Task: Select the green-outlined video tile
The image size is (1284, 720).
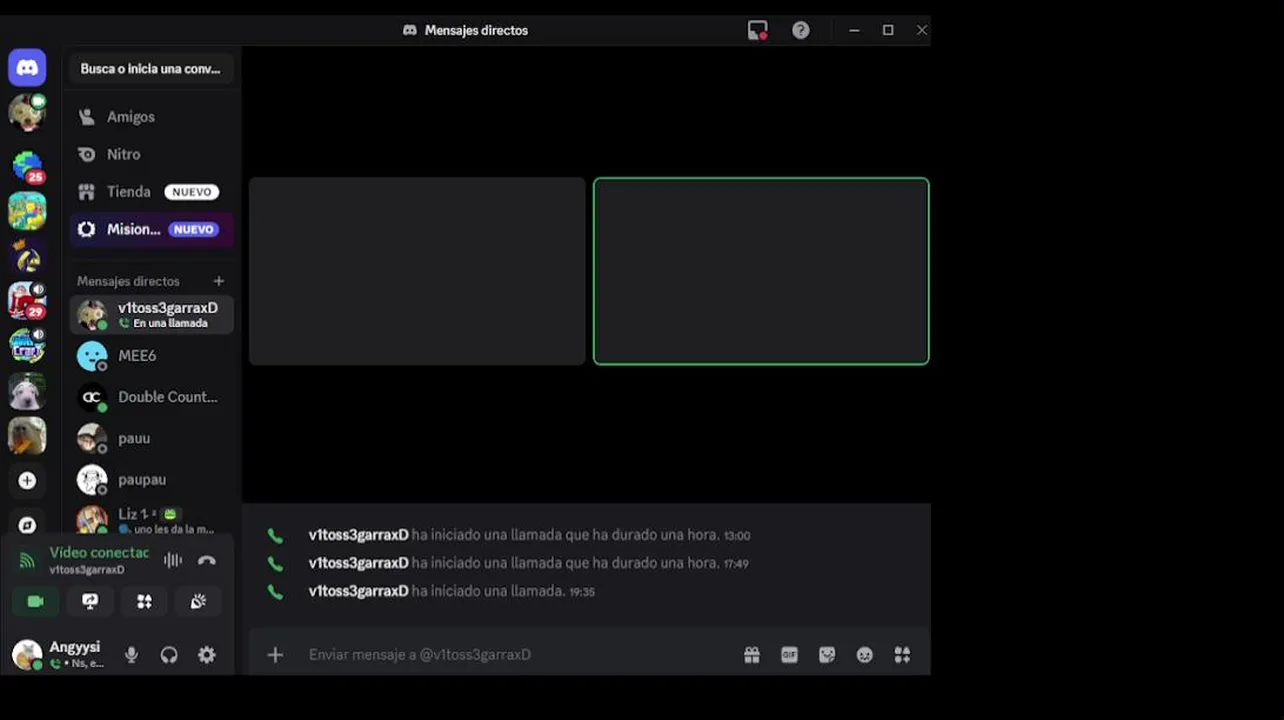Action: click(761, 271)
